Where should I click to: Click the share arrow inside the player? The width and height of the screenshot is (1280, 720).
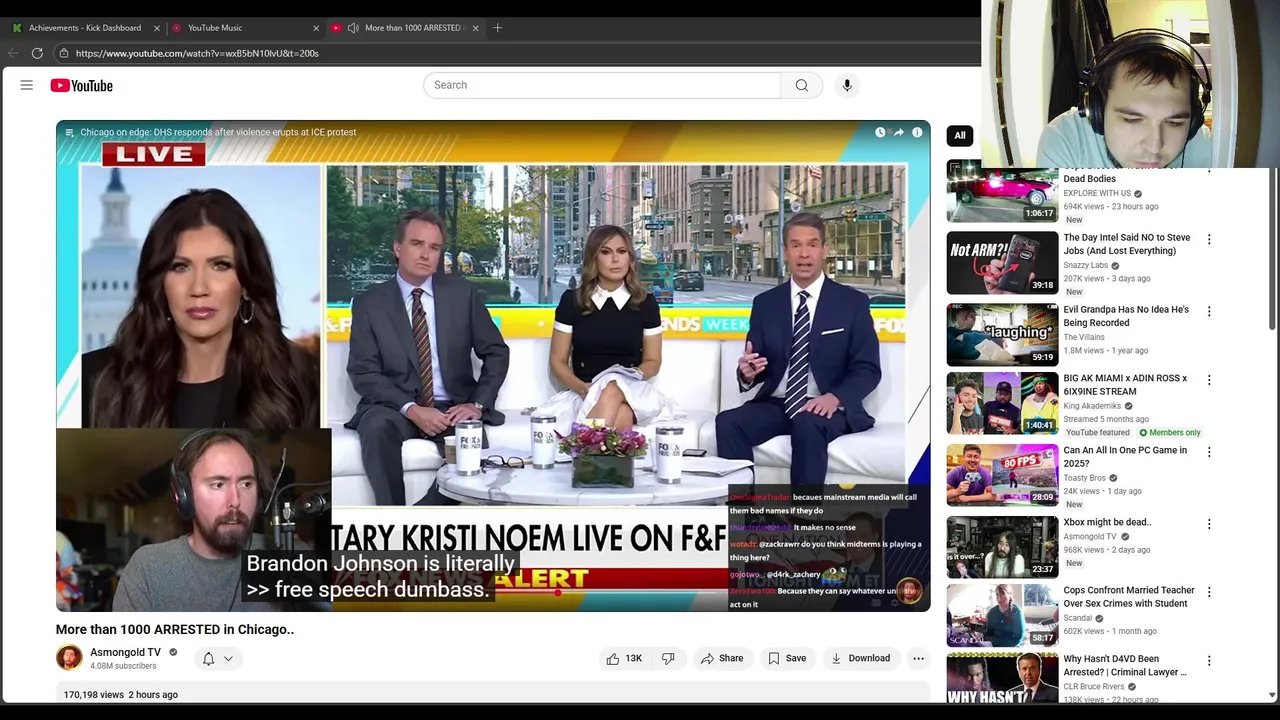[898, 132]
